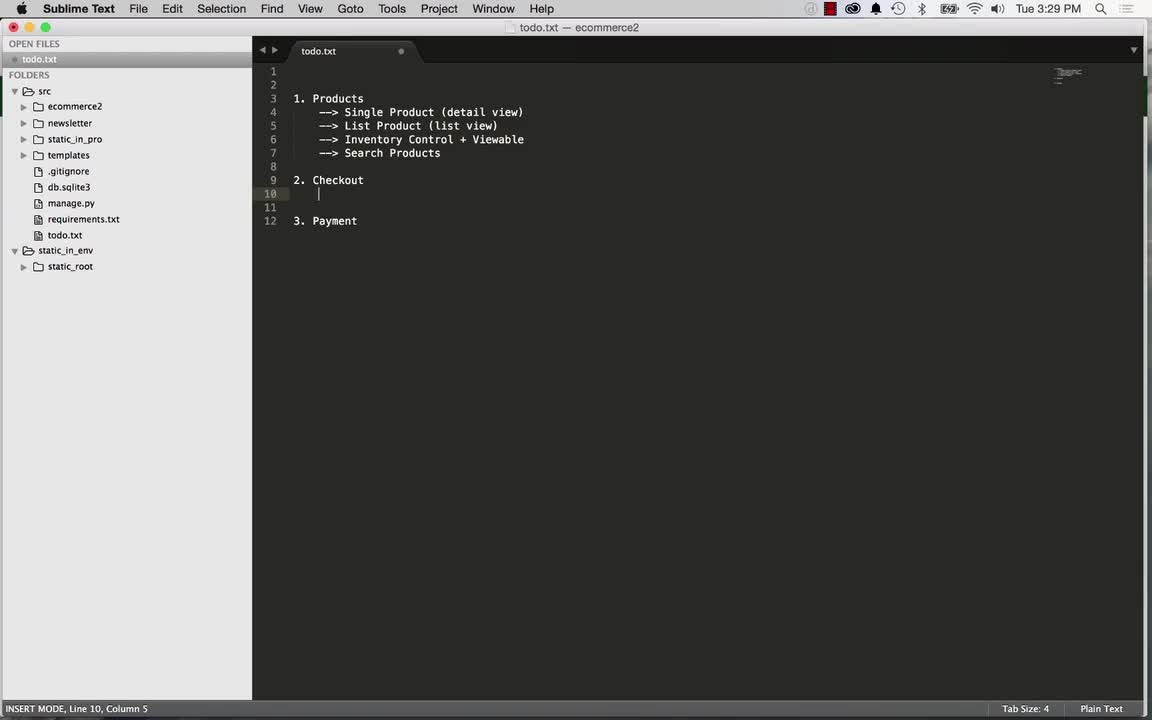
Task: Open the Sublime Text app menu
Action: pos(79,9)
